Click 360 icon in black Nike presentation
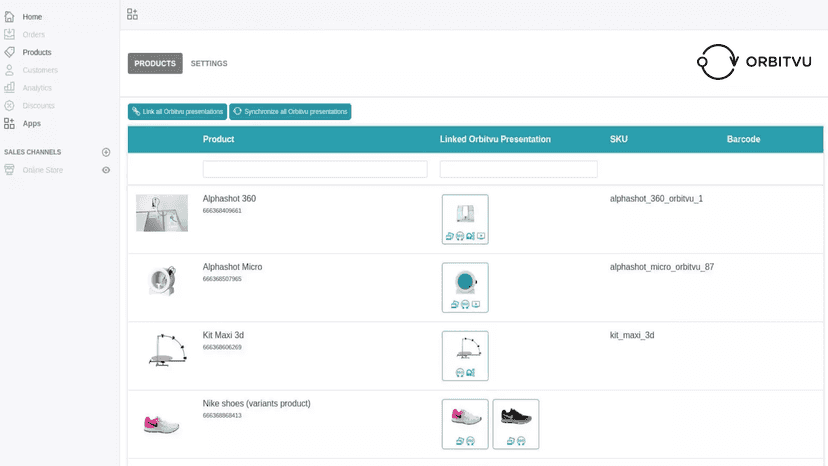The image size is (828, 466). click(x=521, y=441)
